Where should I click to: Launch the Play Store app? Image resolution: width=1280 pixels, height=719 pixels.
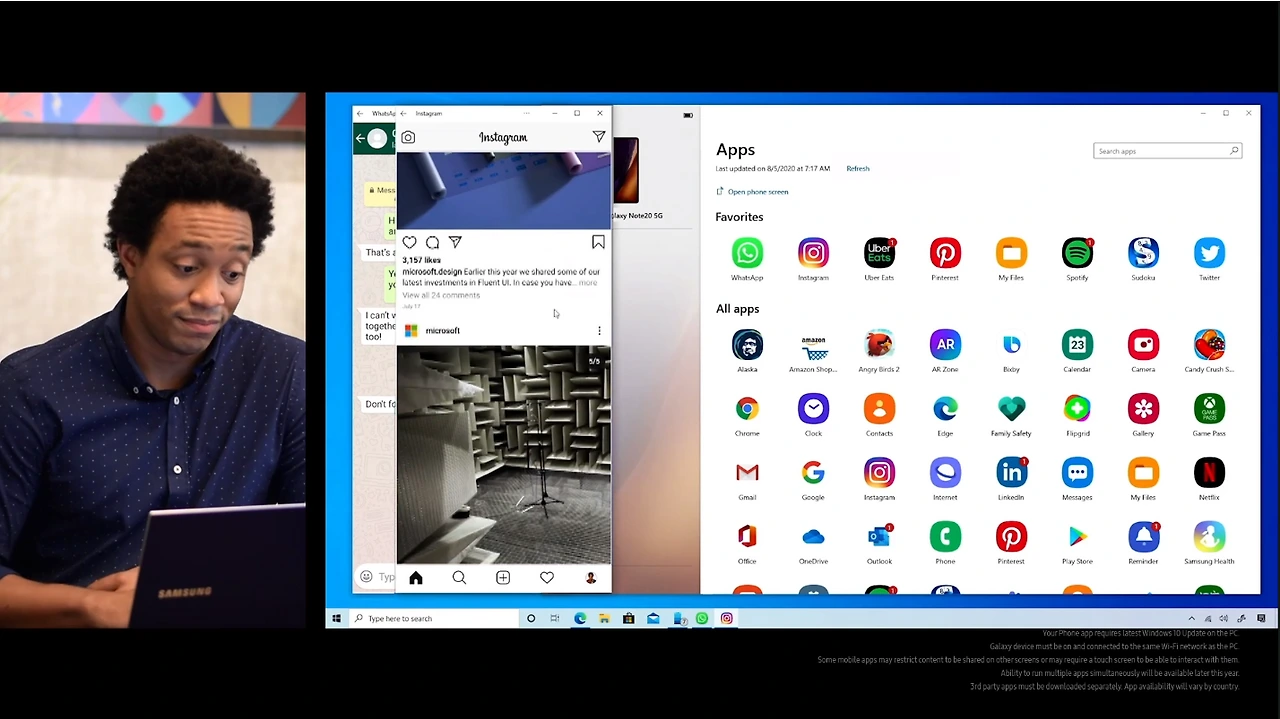[x=1077, y=537]
